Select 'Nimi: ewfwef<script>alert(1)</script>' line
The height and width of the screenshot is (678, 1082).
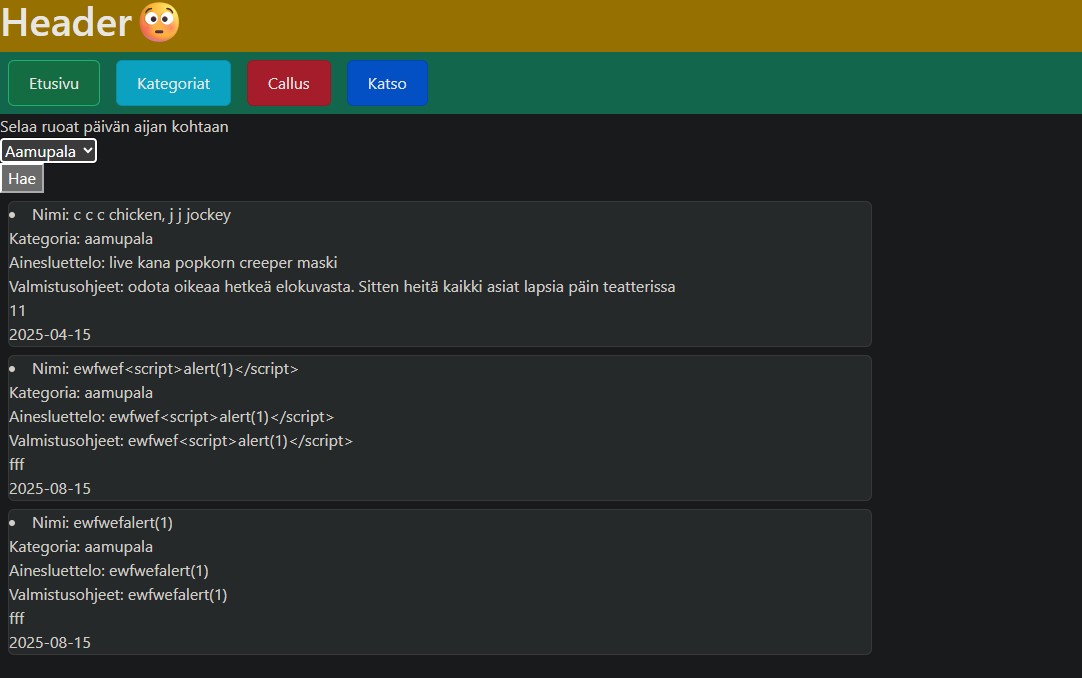[165, 369]
